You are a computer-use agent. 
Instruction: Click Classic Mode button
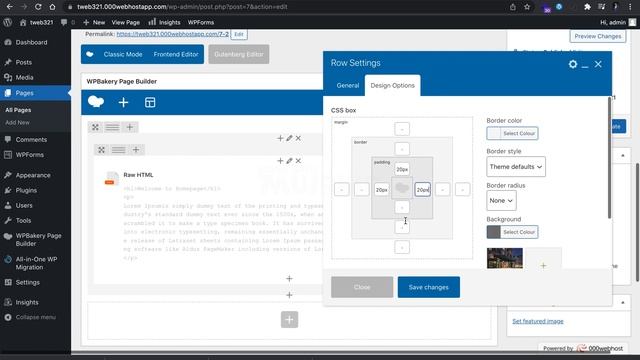click(x=123, y=54)
